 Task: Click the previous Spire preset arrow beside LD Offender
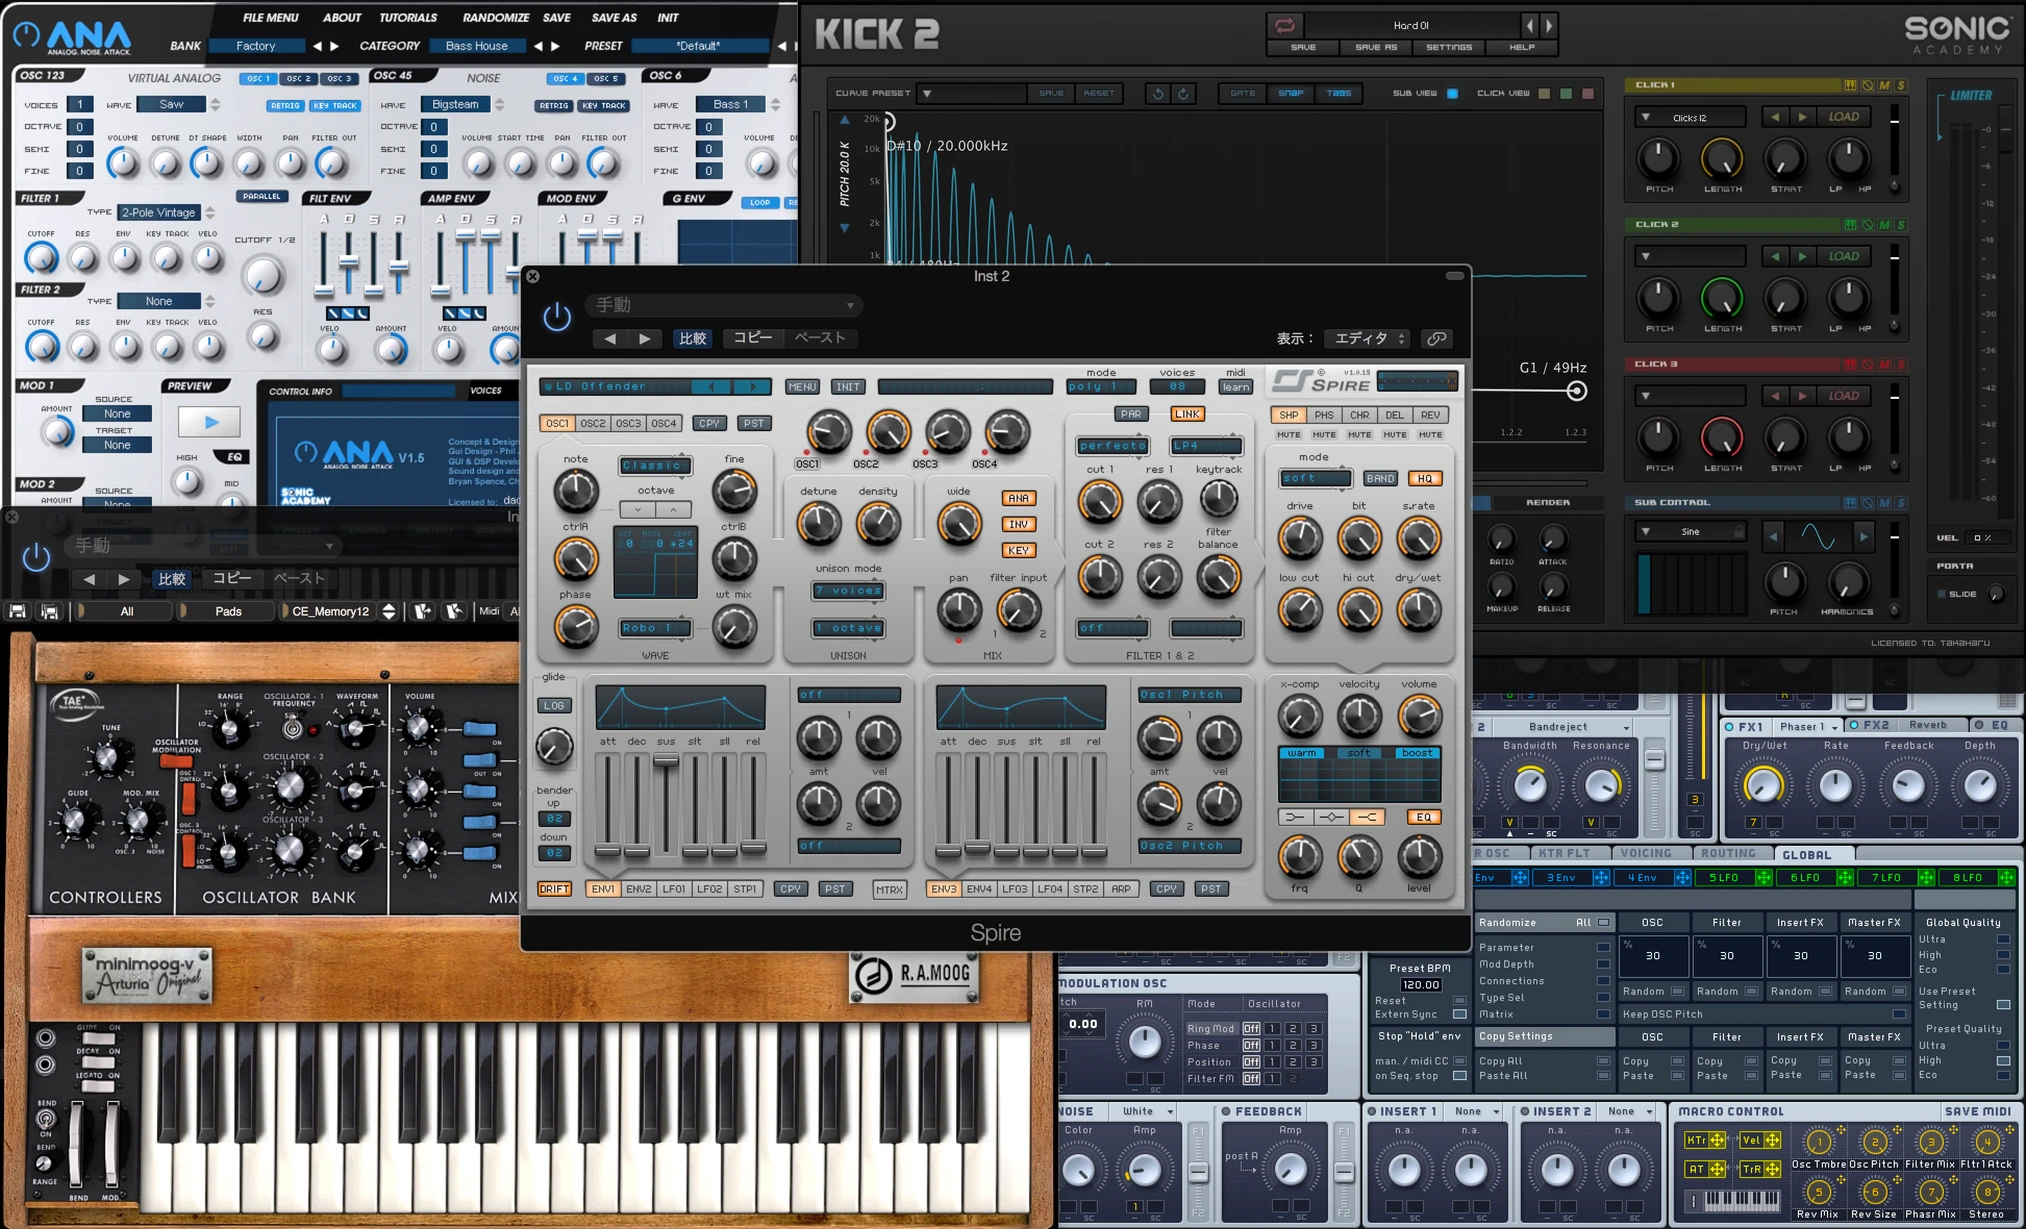711,386
